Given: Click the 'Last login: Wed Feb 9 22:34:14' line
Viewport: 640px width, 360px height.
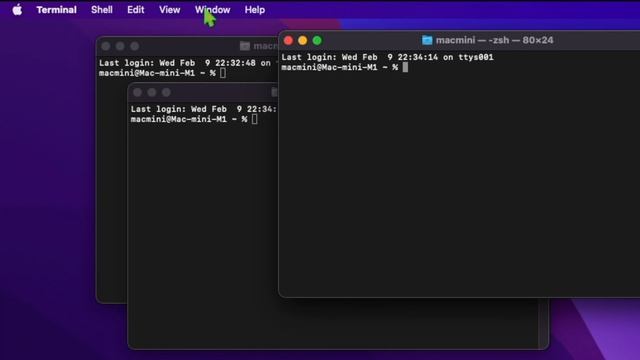Looking at the screenshot, I should coord(387,57).
